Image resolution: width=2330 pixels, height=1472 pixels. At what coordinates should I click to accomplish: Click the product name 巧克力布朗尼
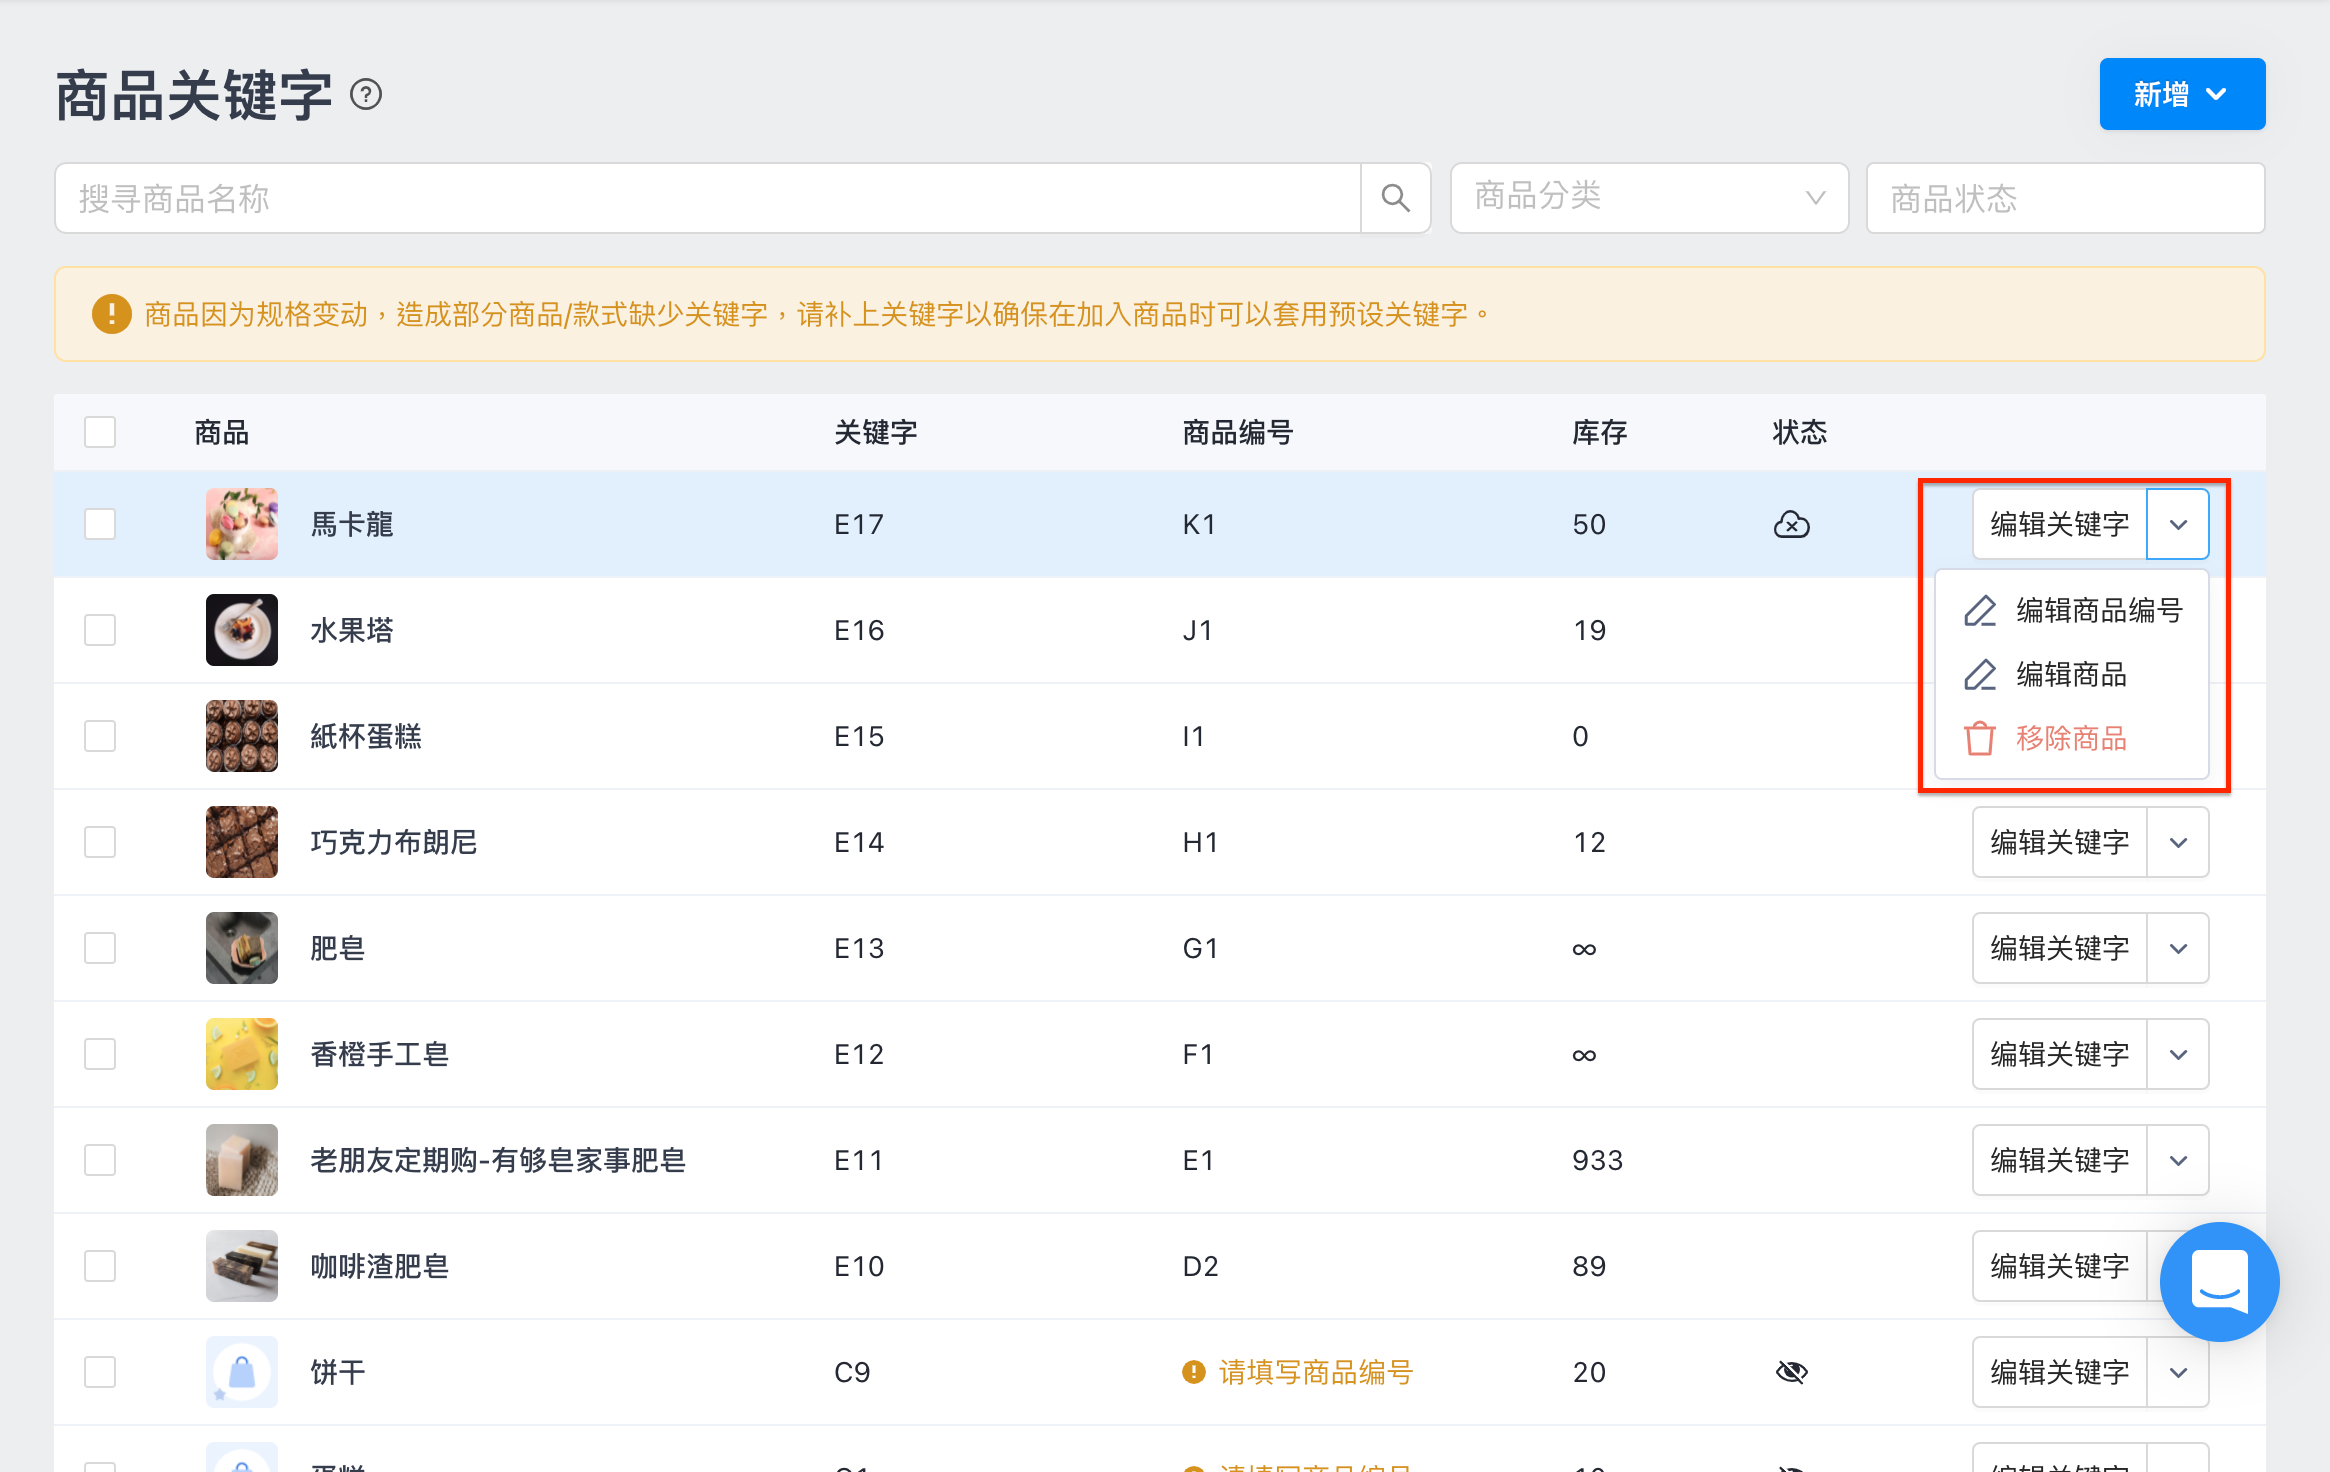pos(394,842)
